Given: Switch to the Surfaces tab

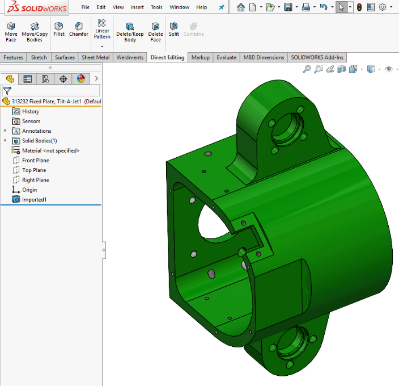Looking at the screenshot, I should pyautogui.click(x=65, y=57).
